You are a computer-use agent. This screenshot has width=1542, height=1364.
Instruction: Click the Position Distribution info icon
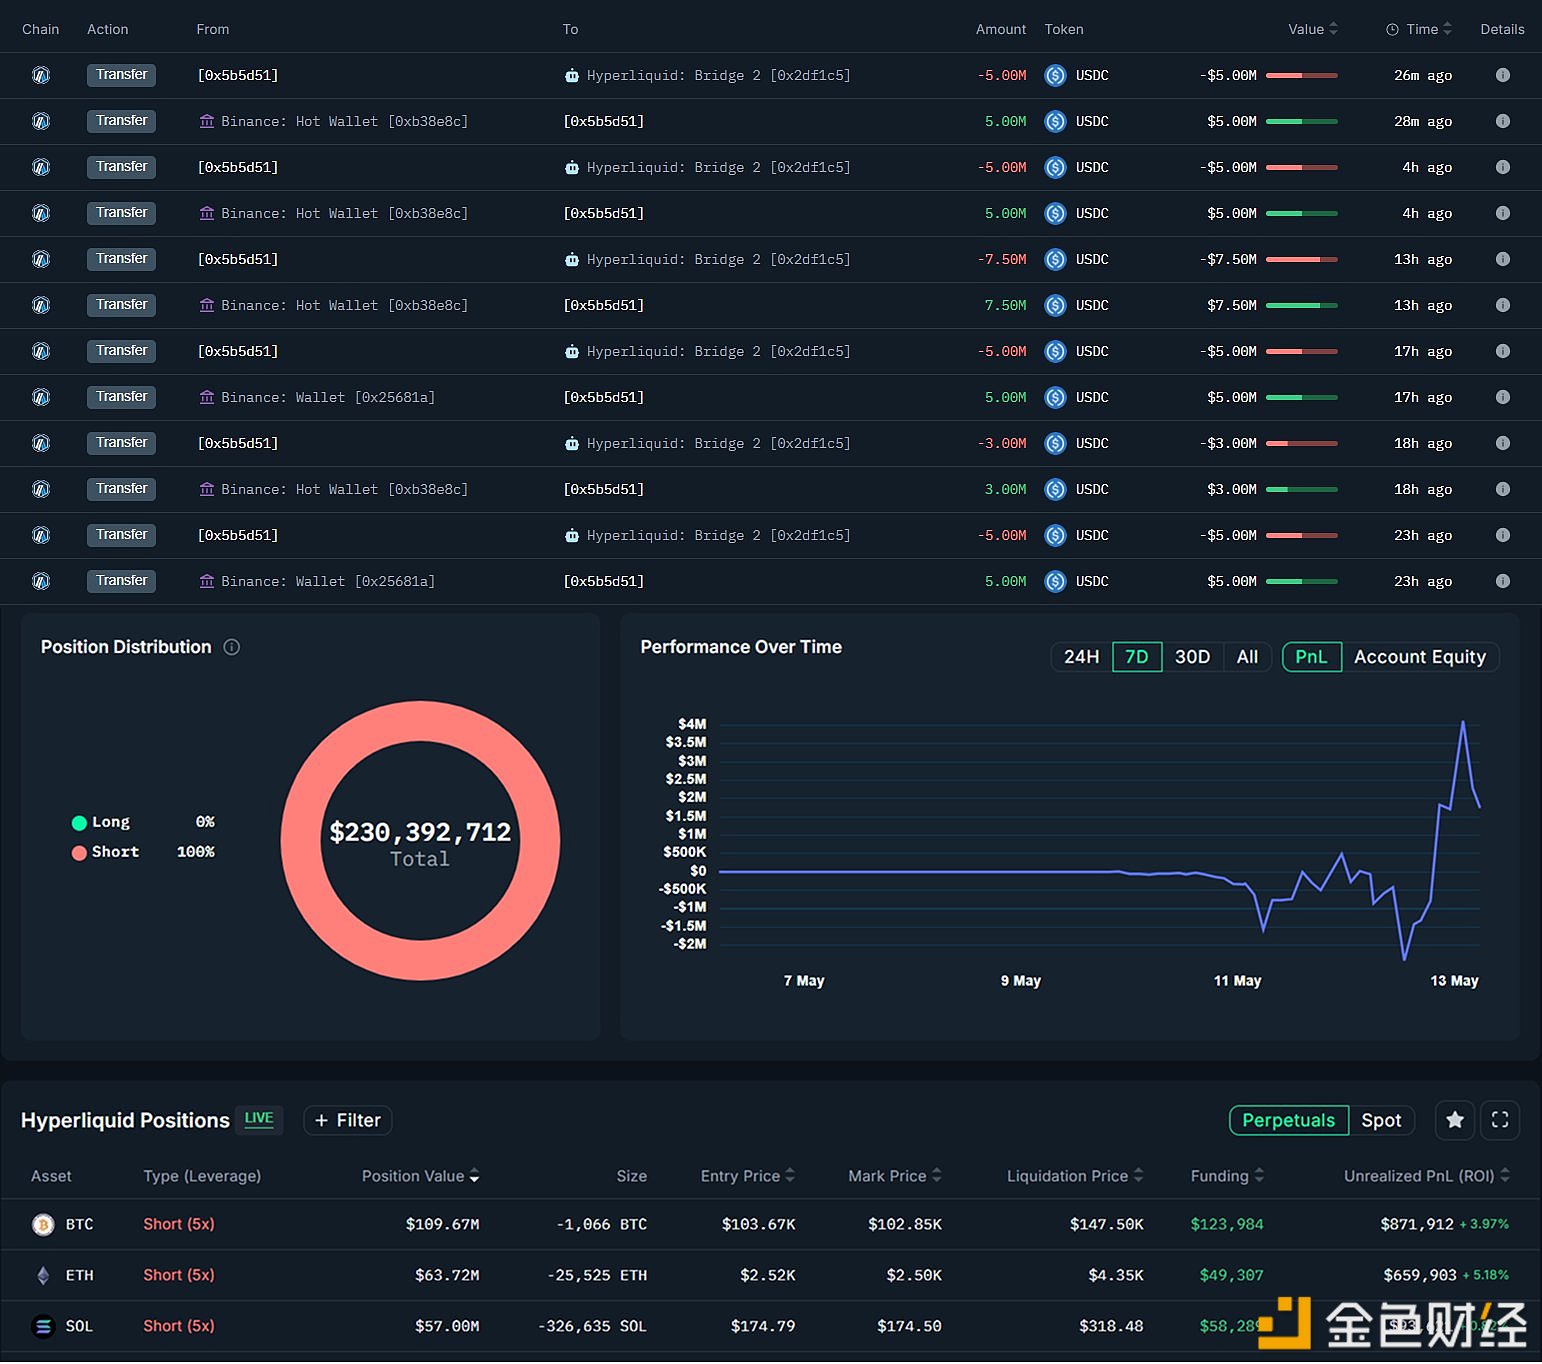tap(231, 647)
